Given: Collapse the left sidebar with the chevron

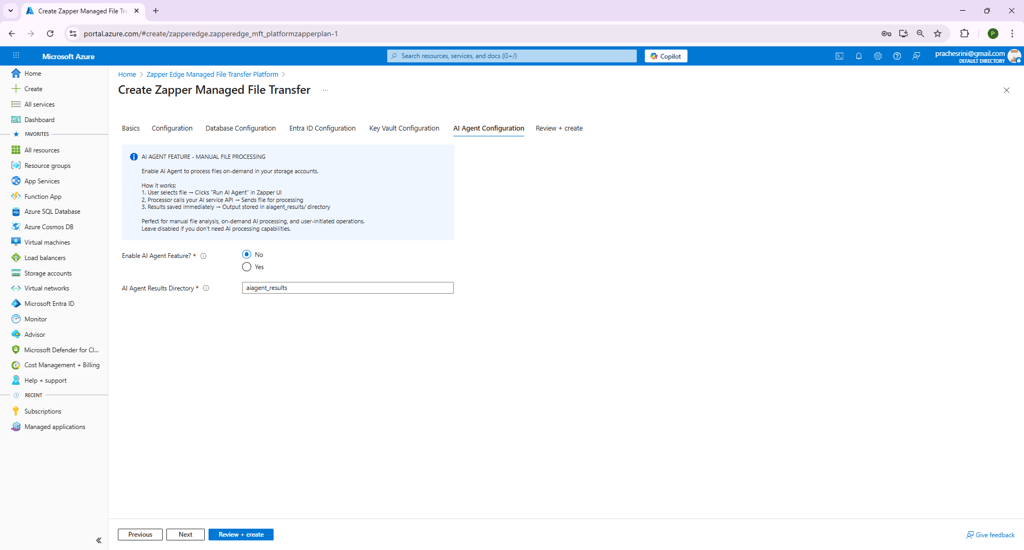Looking at the screenshot, I should tap(99, 540).
